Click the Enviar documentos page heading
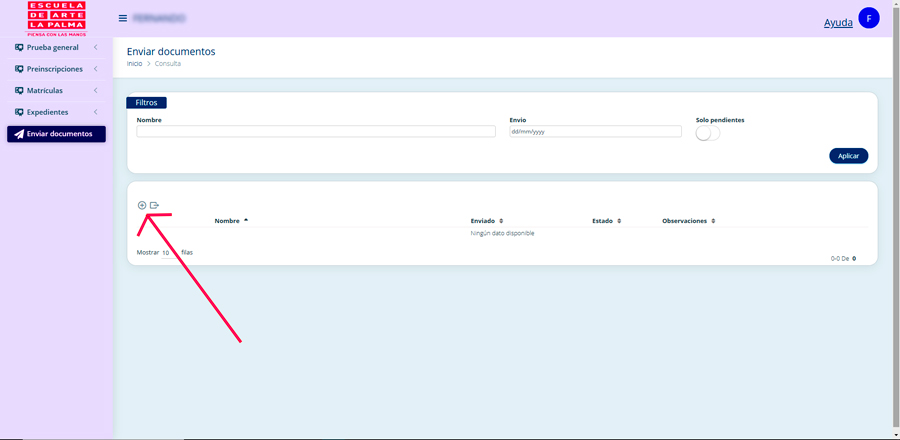900x440 pixels. [171, 52]
